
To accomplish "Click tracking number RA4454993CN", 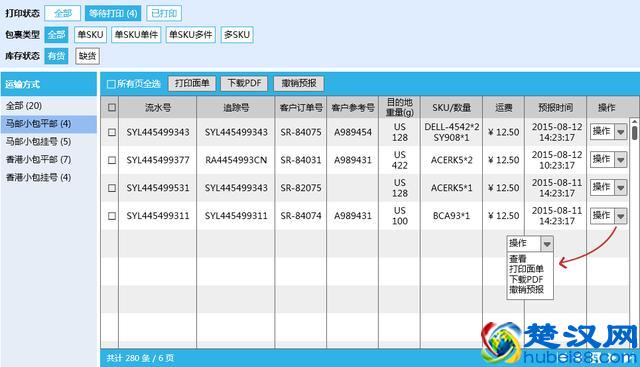I will coord(236,160).
